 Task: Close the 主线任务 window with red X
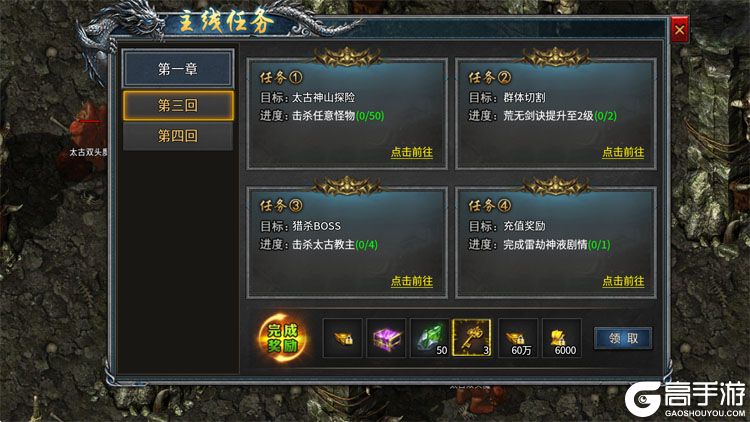pyautogui.click(x=680, y=30)
